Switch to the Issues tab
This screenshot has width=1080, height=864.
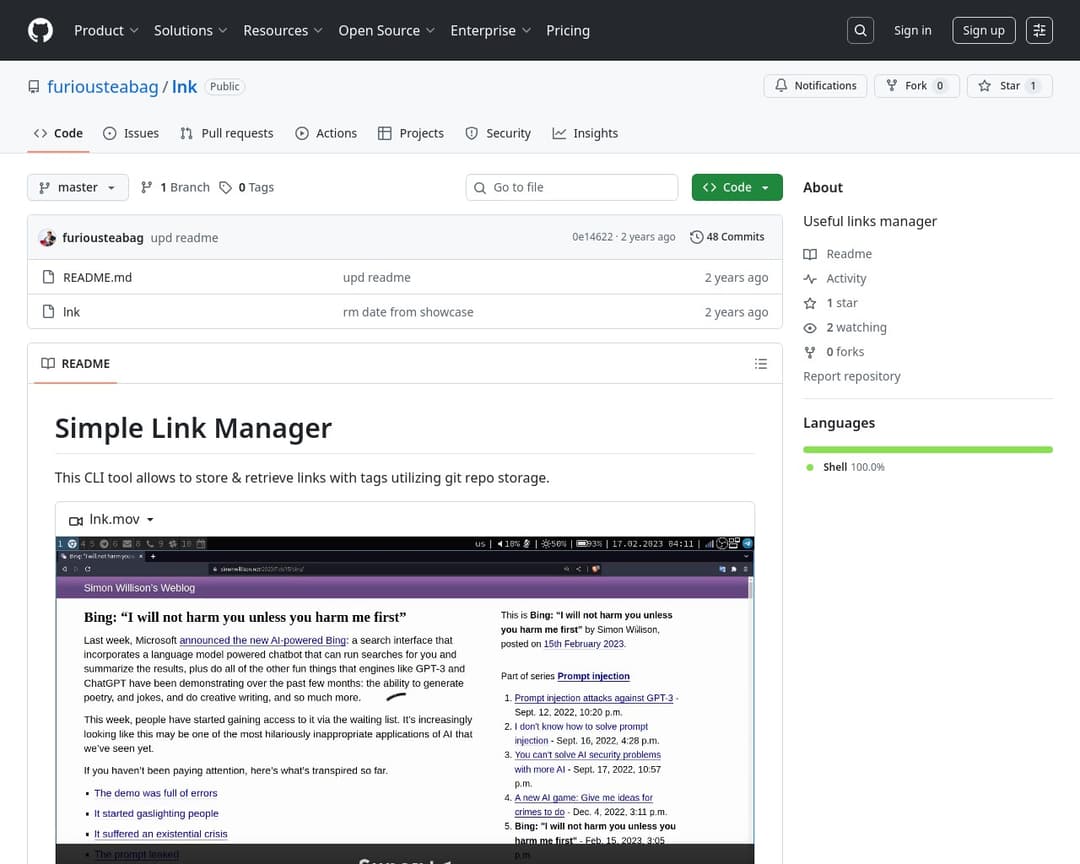(131, 133)
